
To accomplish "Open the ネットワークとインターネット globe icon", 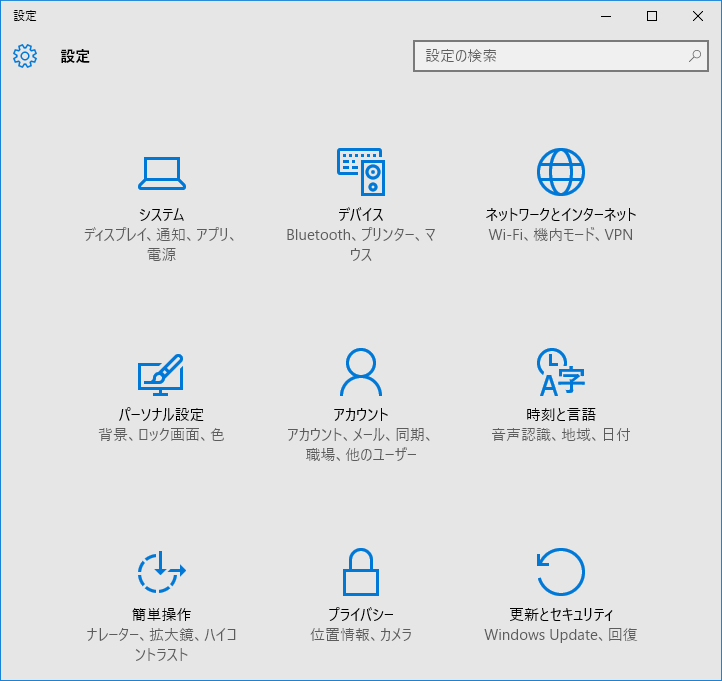I will pyautogui.click(x=560, y=172).
